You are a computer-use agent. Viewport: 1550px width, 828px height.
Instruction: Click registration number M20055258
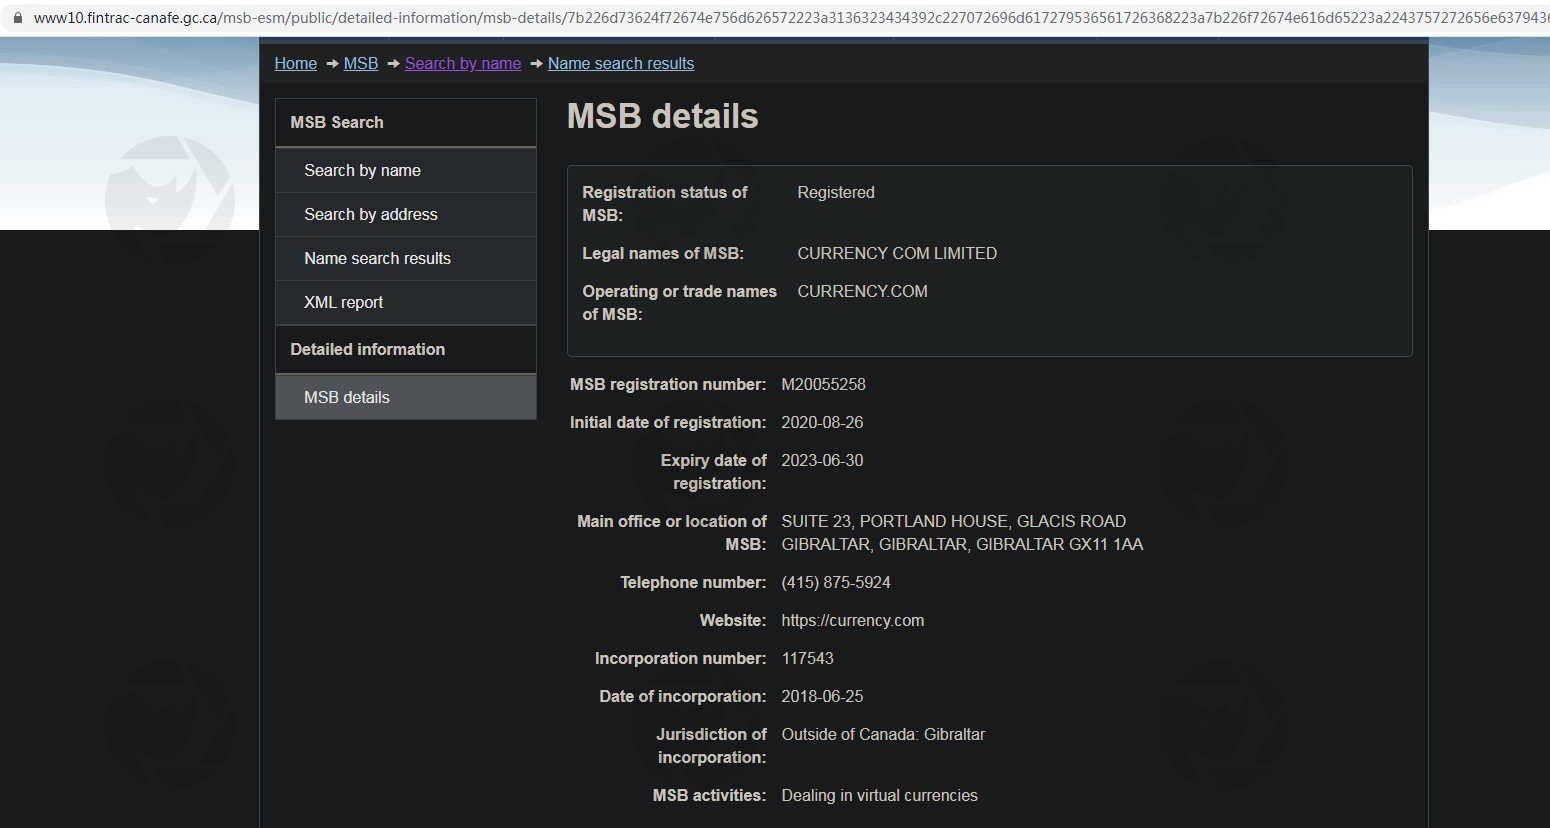823,384
